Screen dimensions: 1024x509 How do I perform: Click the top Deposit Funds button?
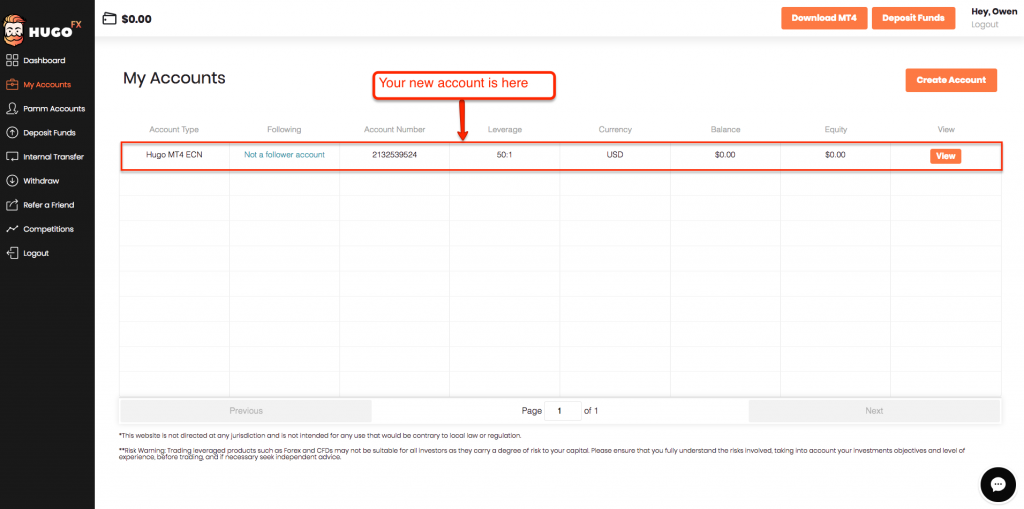[913, 18]
